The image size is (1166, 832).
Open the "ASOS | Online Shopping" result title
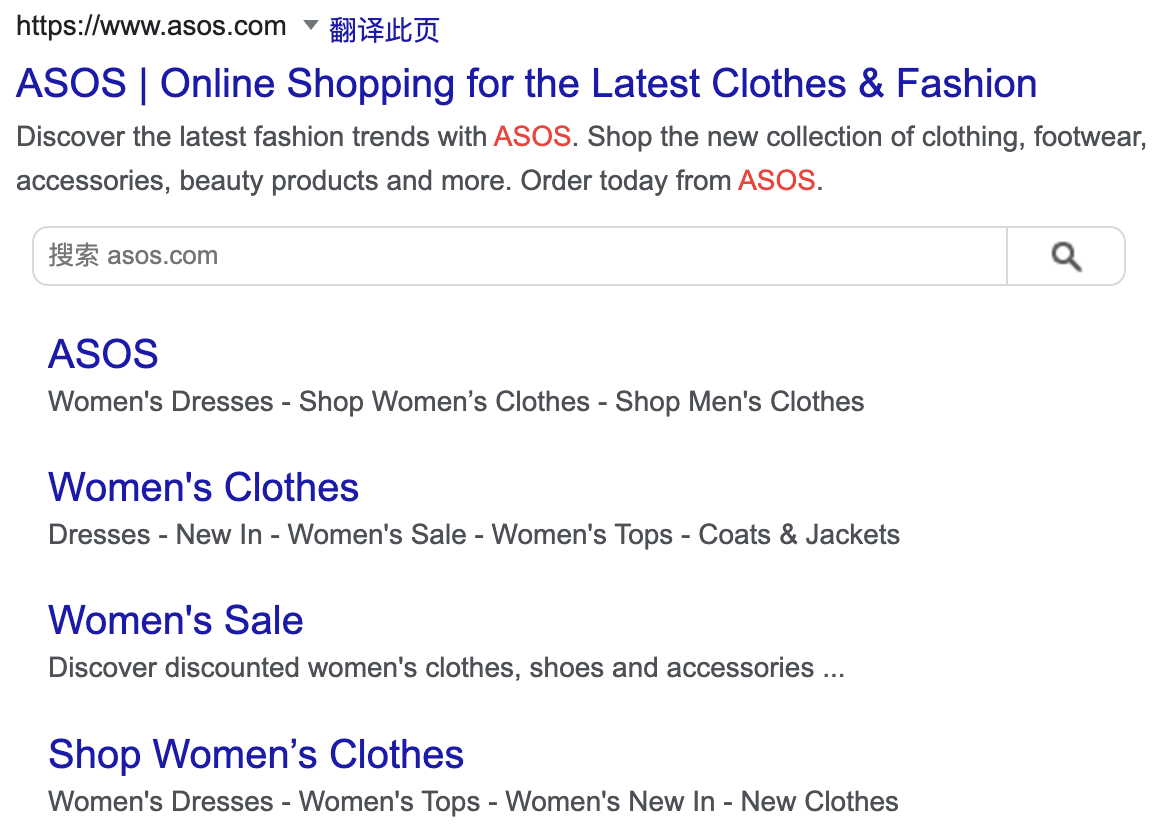[x=526, y=84]
